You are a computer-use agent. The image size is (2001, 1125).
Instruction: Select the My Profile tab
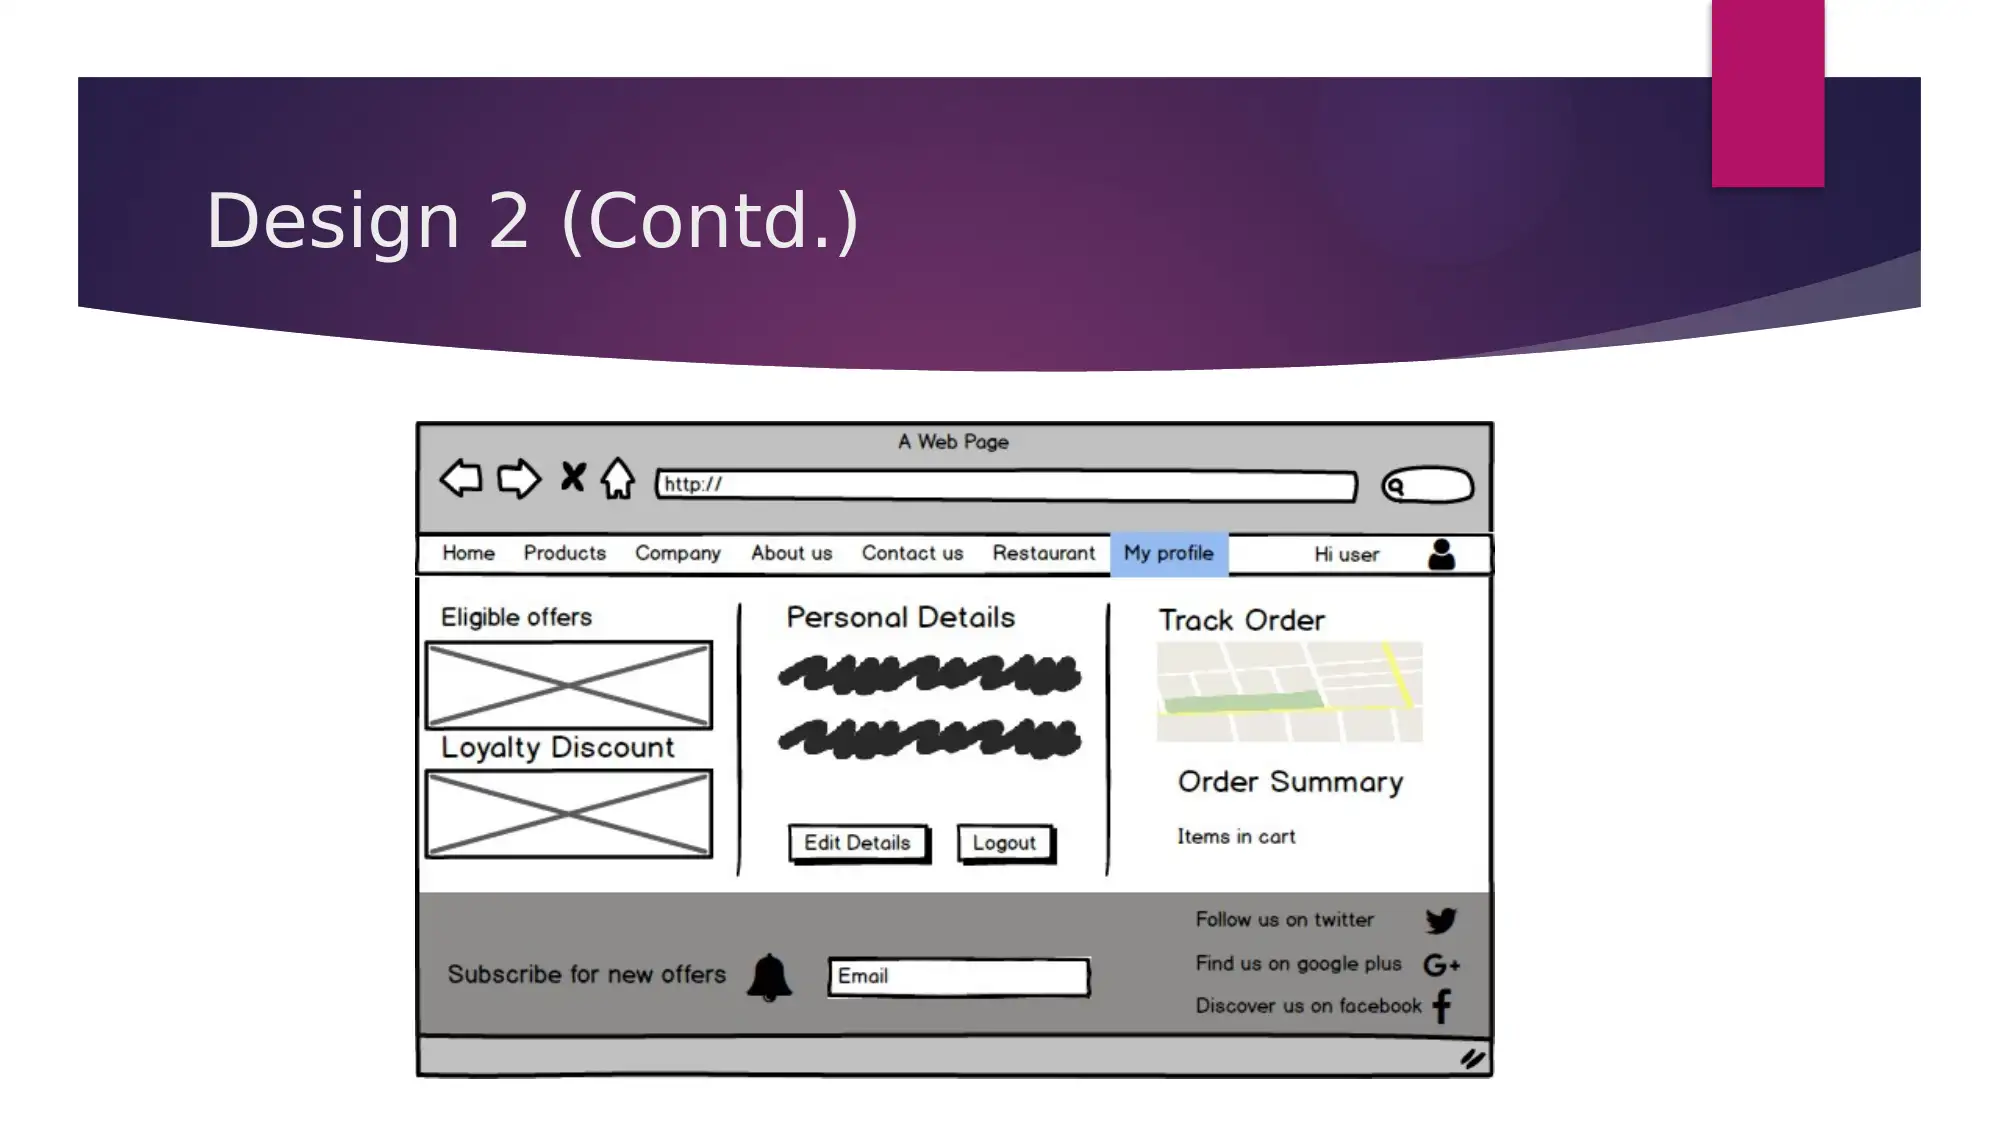pos(1168,552)
